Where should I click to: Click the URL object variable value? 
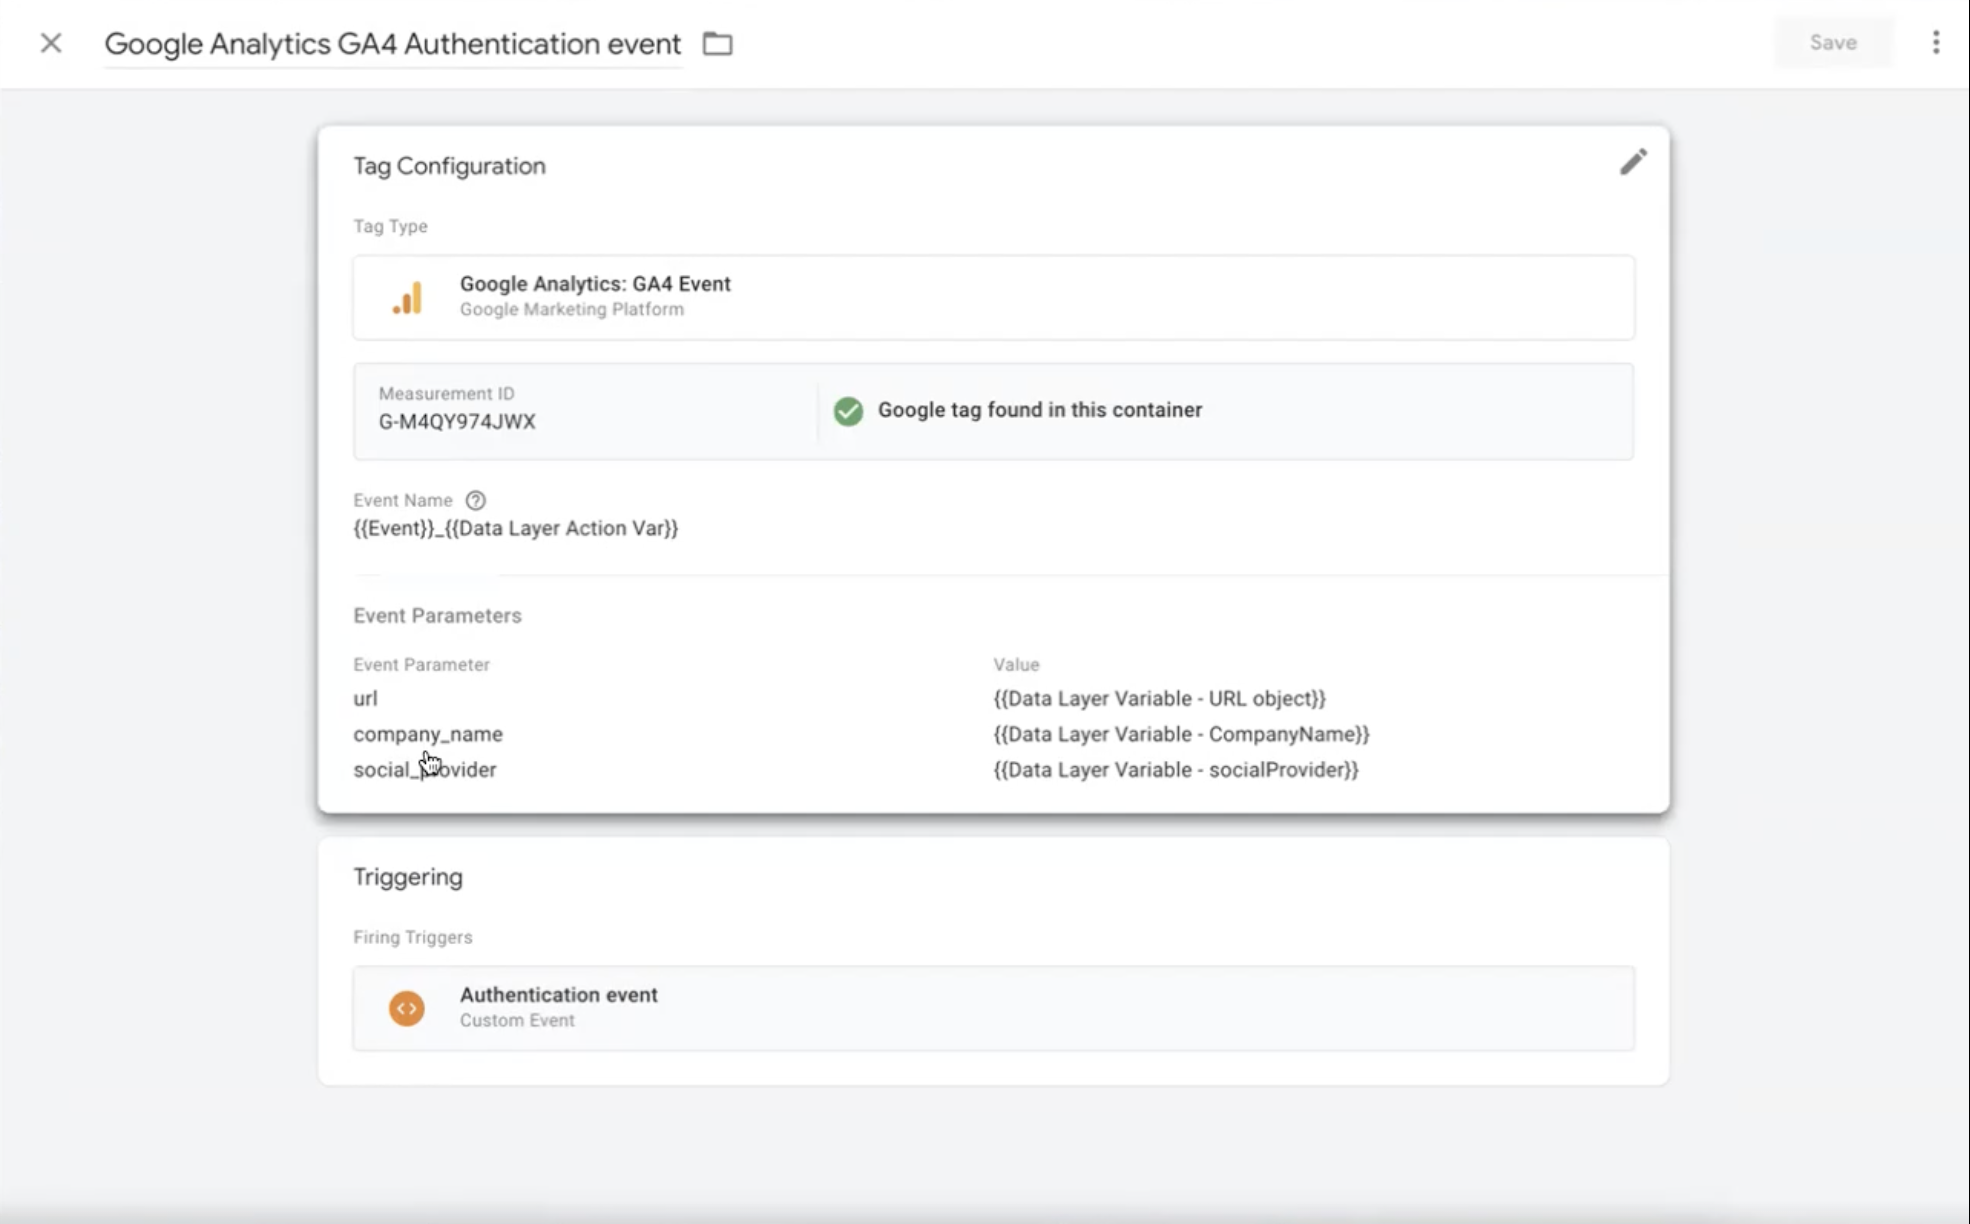1159,699
